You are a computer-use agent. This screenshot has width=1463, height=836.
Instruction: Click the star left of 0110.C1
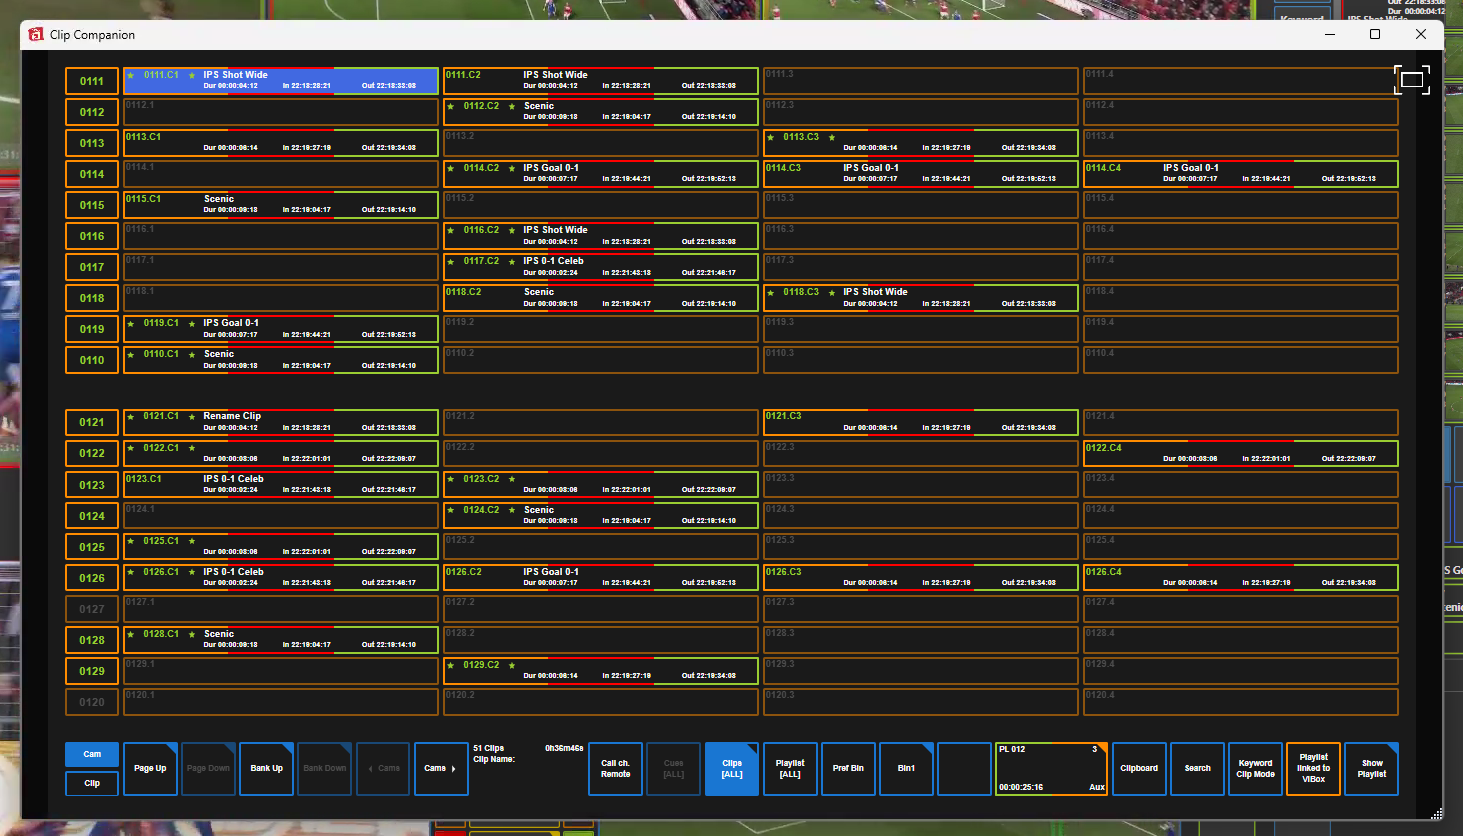point(131,354)
